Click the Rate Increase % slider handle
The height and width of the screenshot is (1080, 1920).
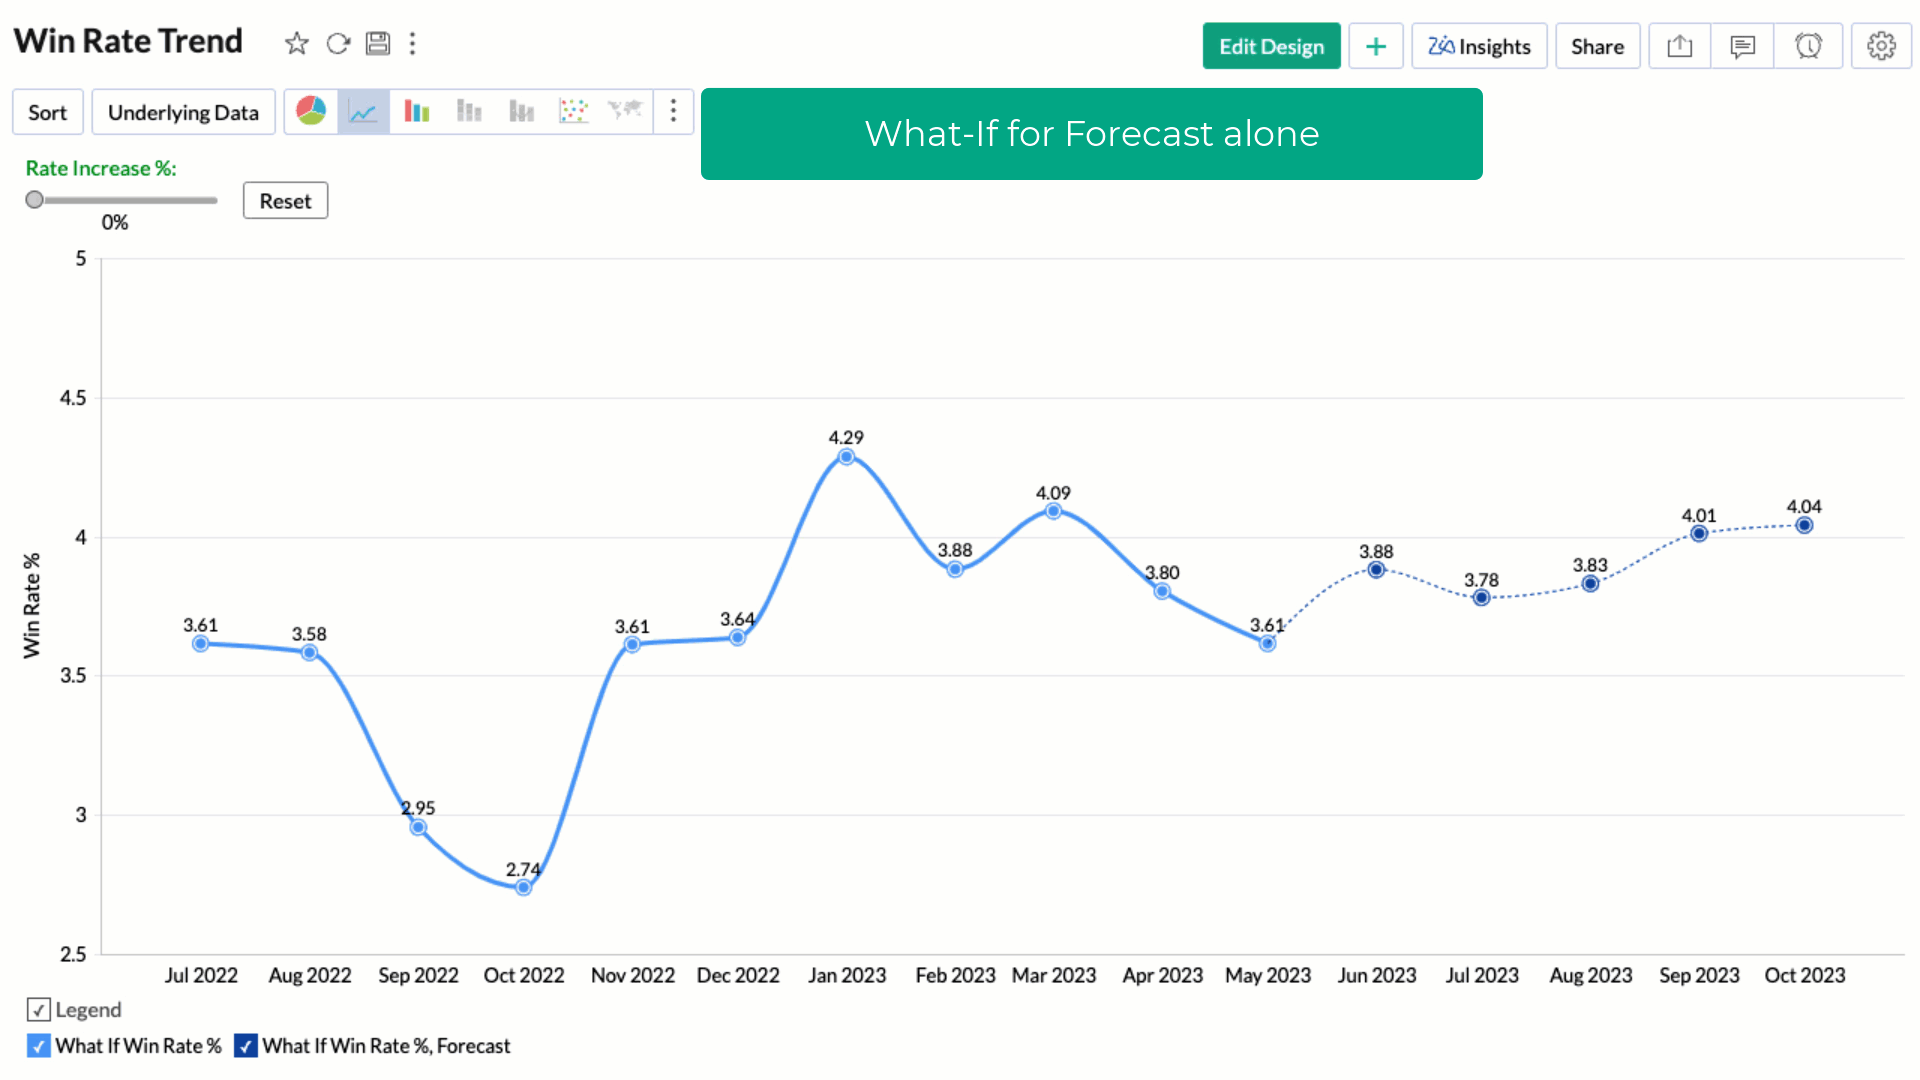tap(35, 200)
